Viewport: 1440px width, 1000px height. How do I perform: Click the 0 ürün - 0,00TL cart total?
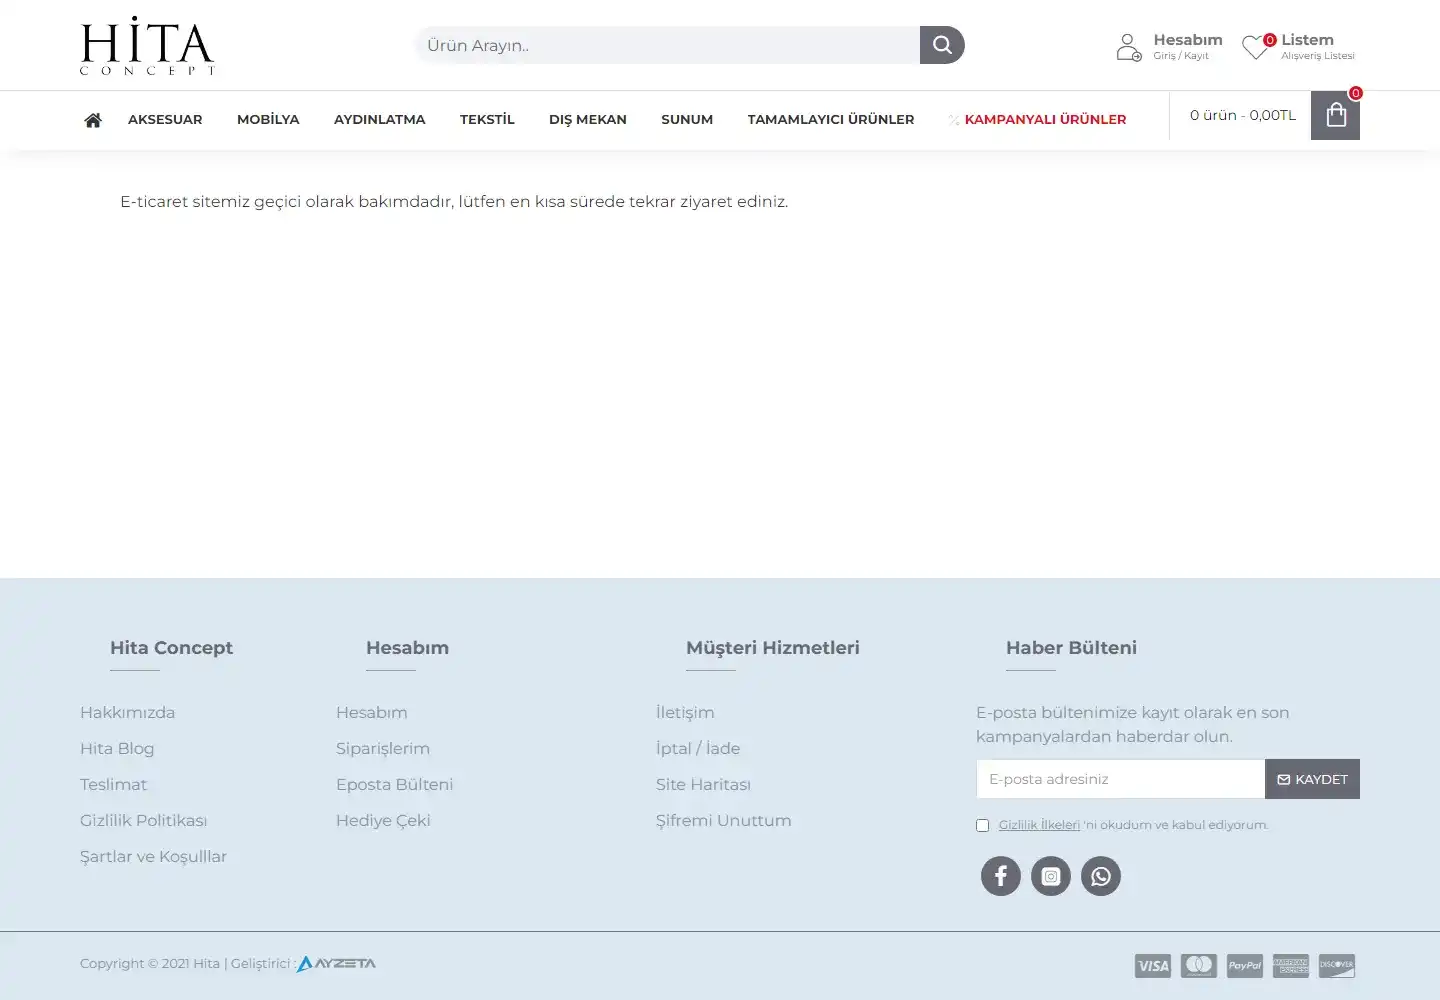[1243, 115]
